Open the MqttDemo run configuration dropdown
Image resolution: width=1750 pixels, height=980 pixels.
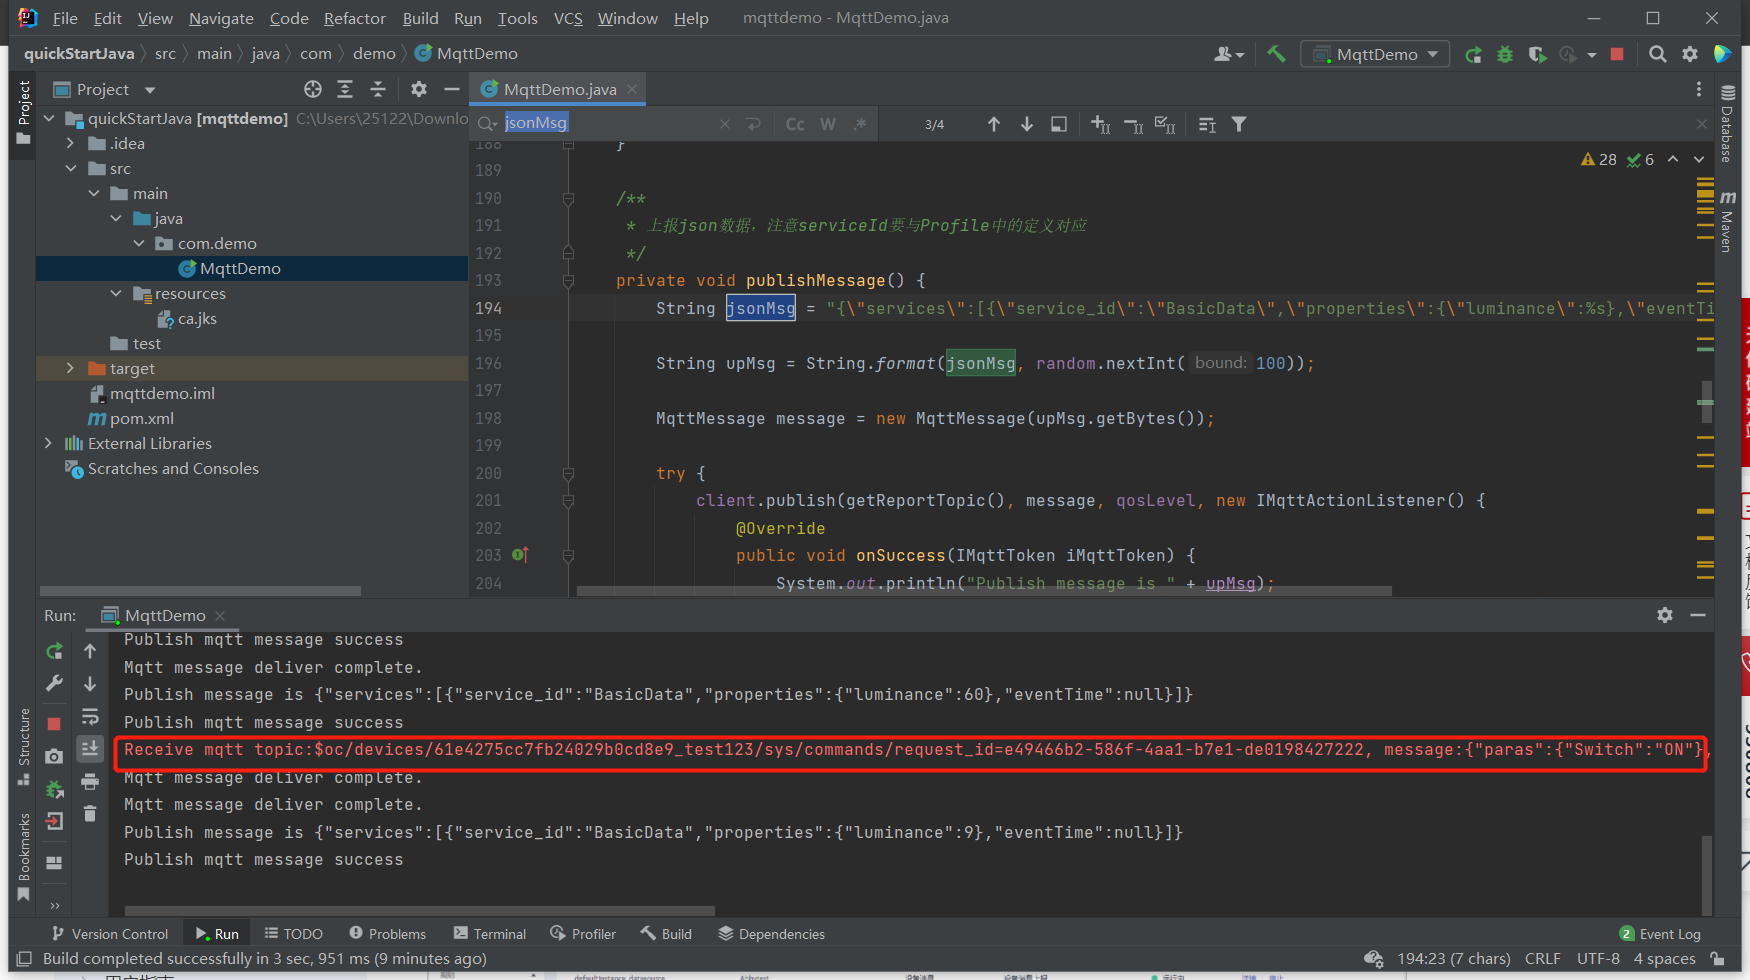click(1376, 54)
